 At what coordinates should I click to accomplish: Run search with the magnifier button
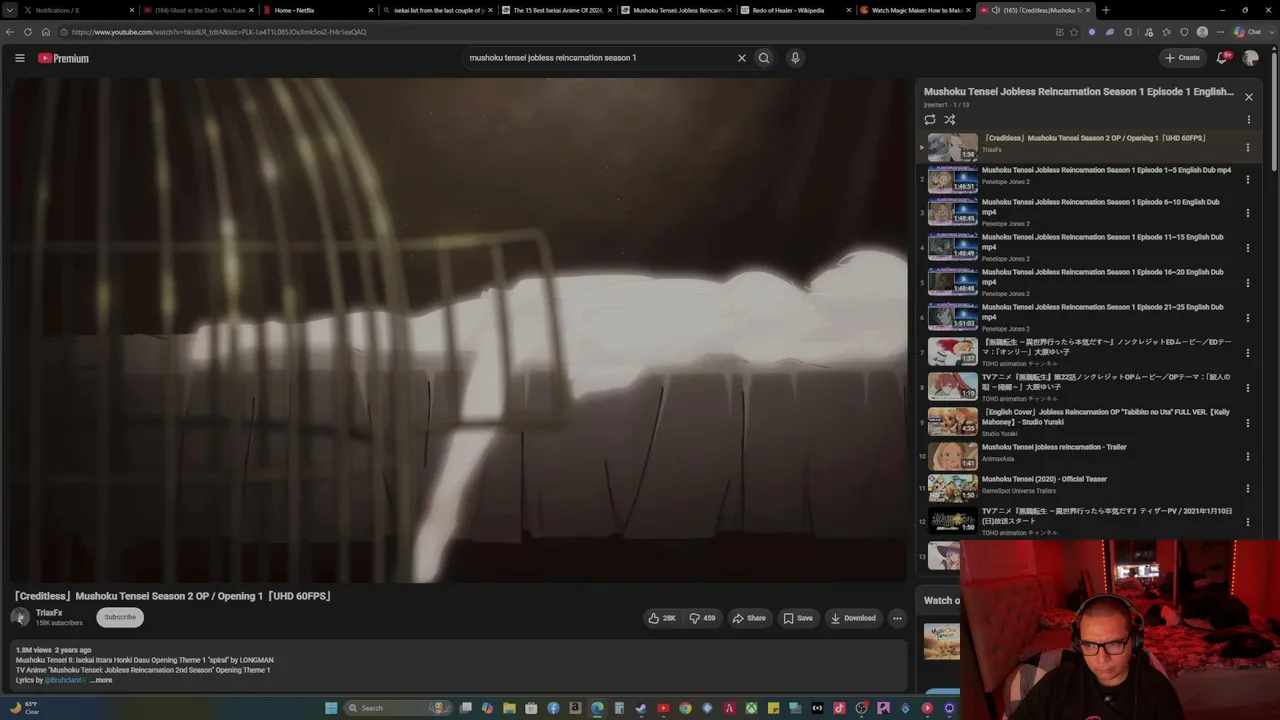764,58
